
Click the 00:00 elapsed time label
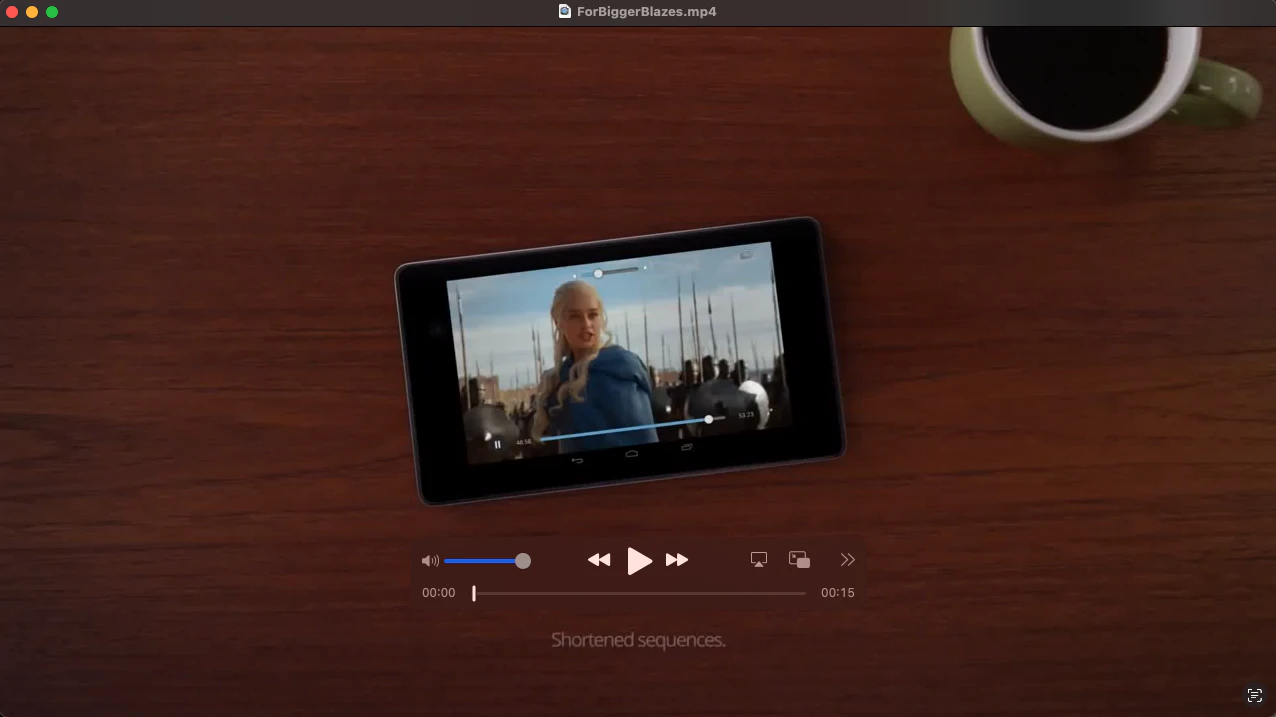tap(438, 593)
